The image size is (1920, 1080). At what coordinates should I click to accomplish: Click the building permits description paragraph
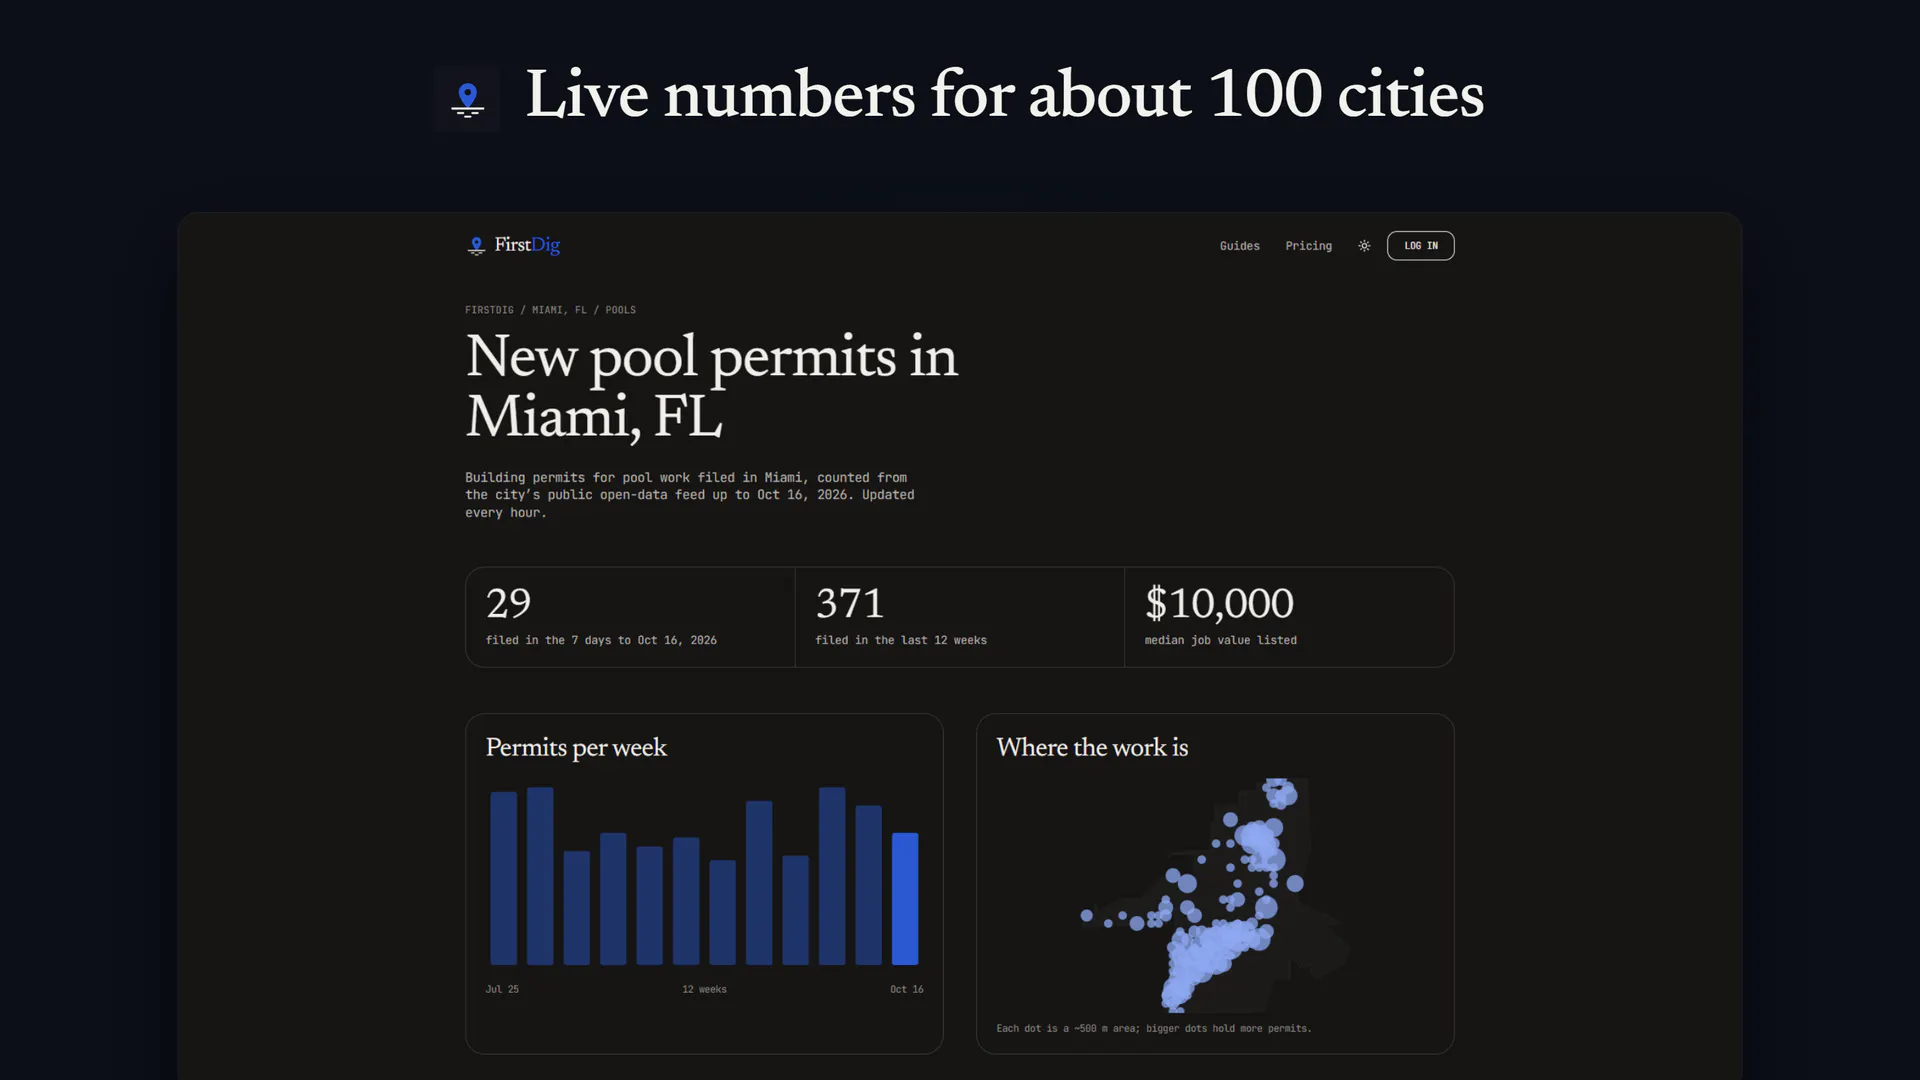[690, 495]
